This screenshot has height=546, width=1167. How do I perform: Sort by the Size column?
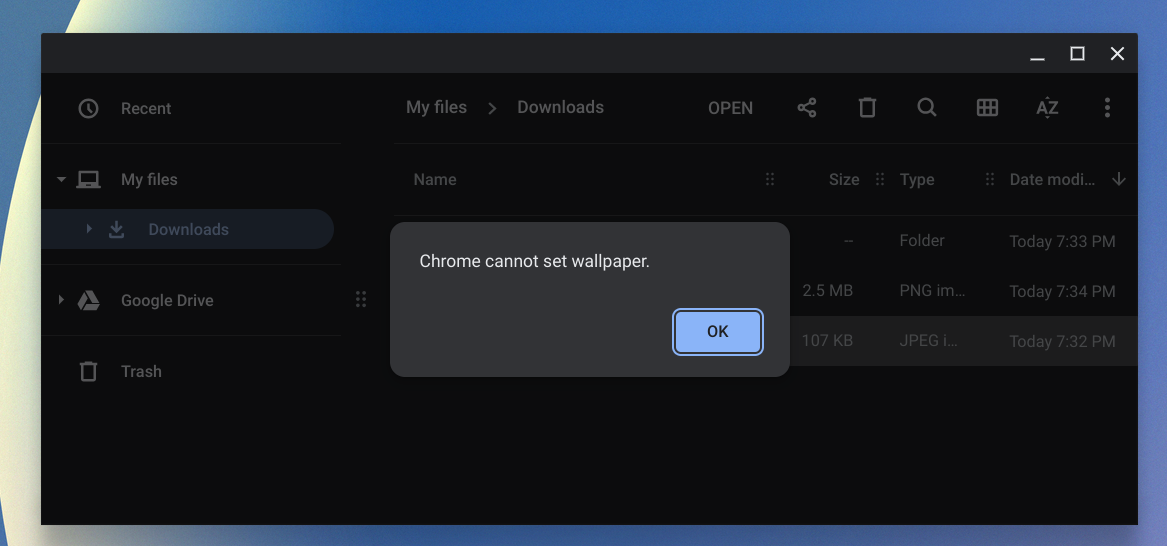844,179
